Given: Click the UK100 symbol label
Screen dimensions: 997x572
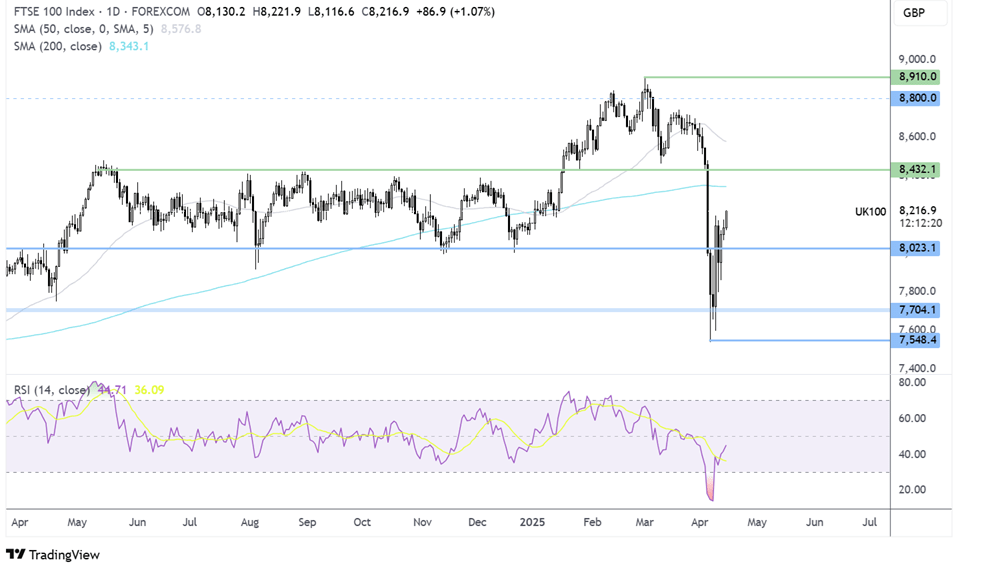Looking at the screenshot, I should 870,212.
